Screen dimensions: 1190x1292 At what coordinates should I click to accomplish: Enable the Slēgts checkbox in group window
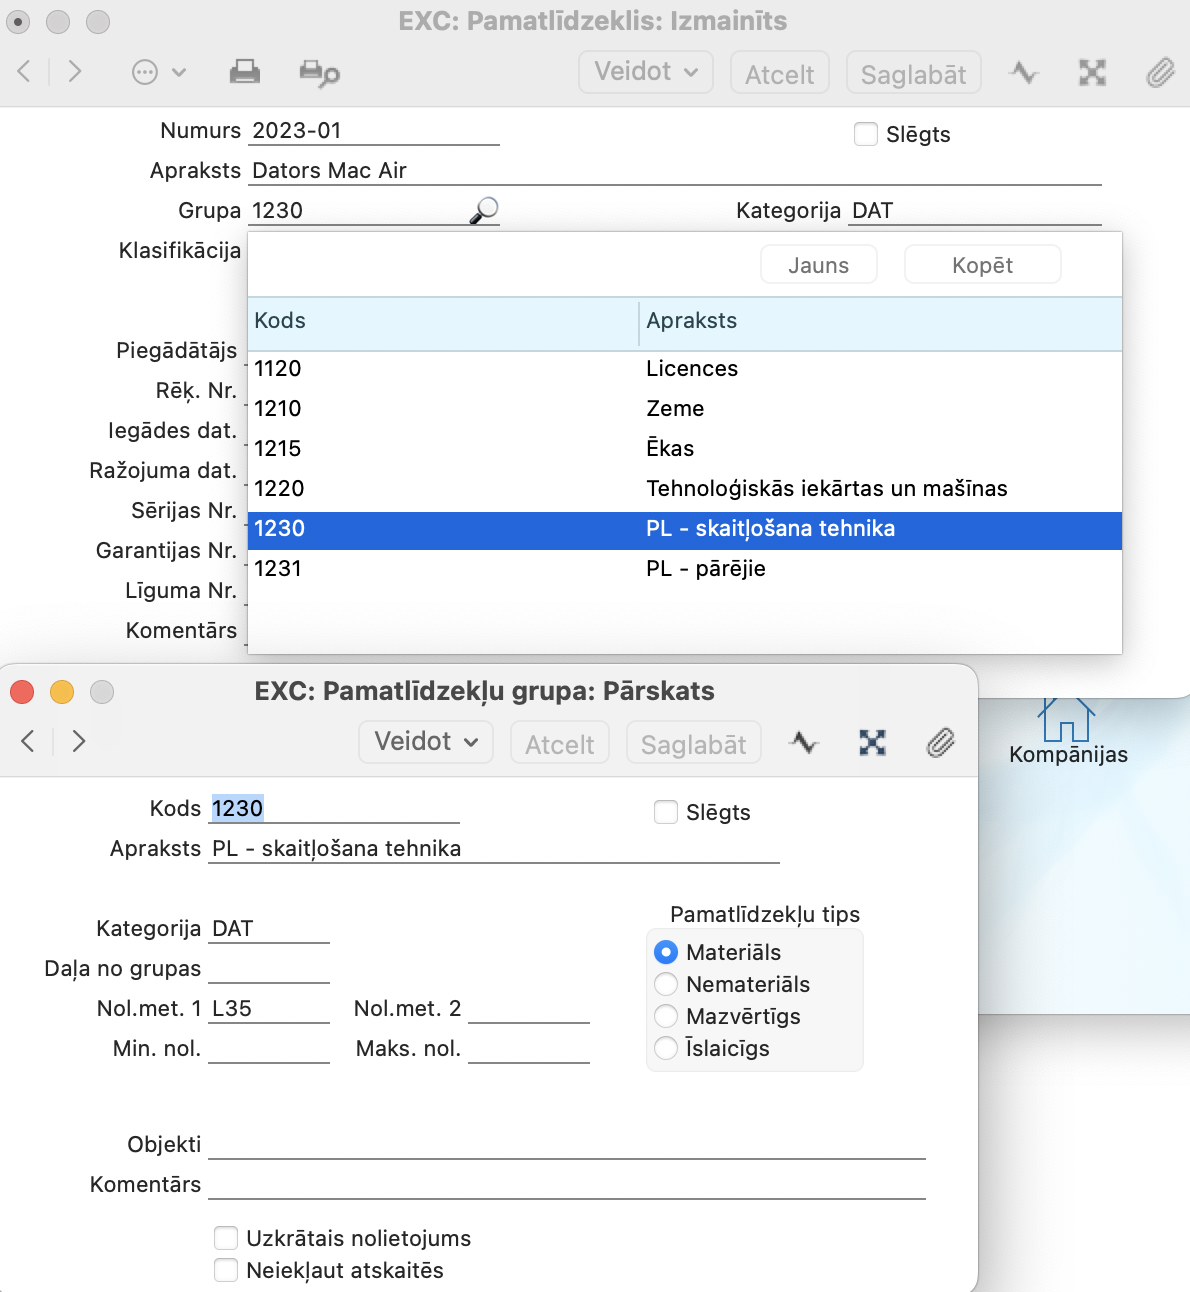[666, 812]
